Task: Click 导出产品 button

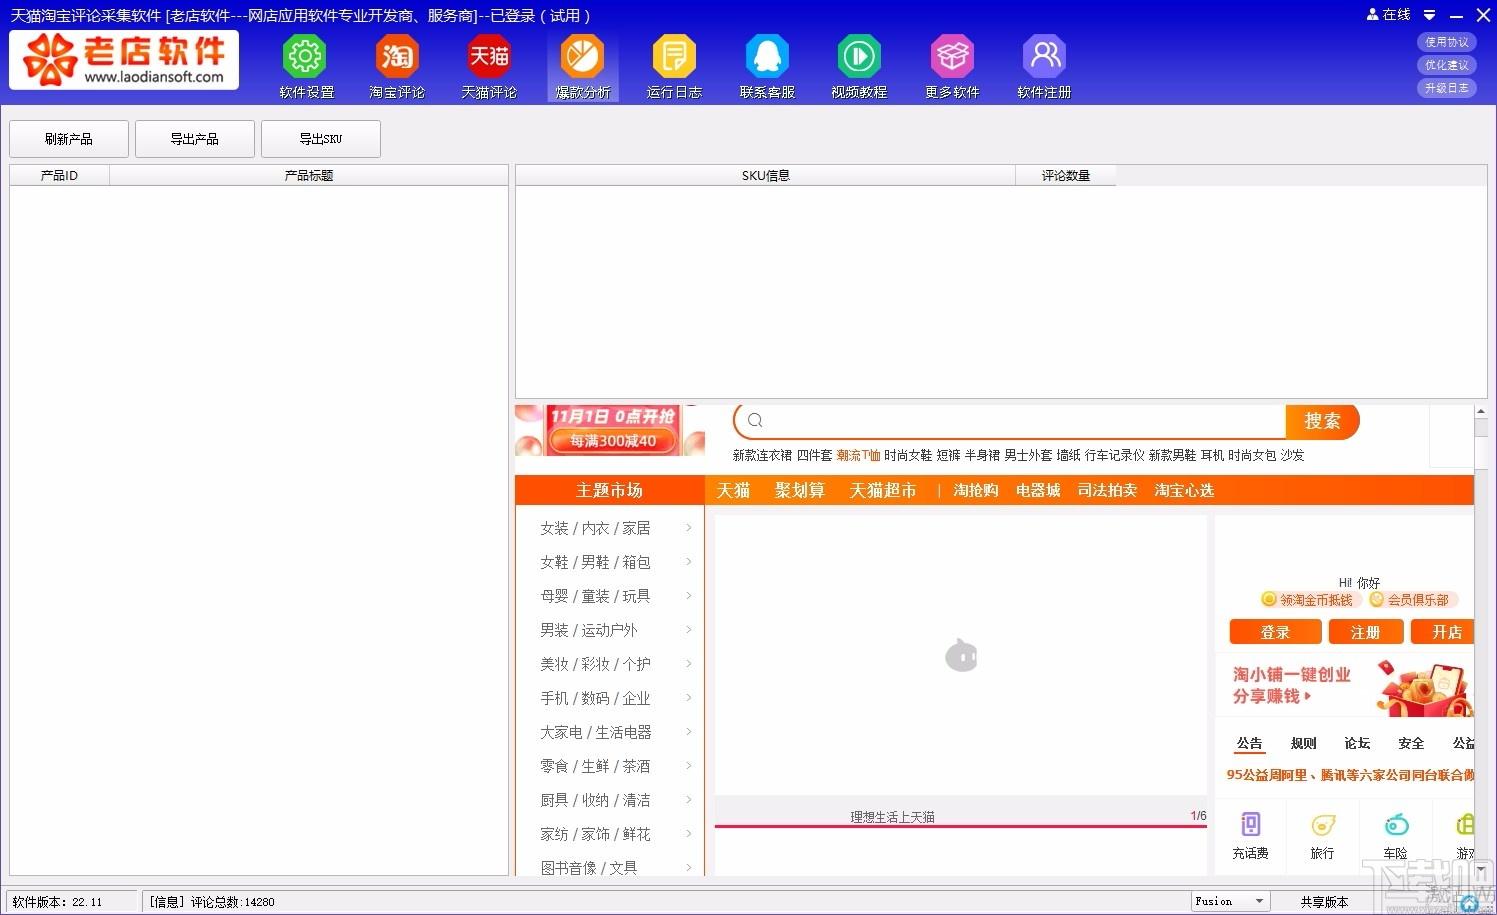Action: pos(195,139)
